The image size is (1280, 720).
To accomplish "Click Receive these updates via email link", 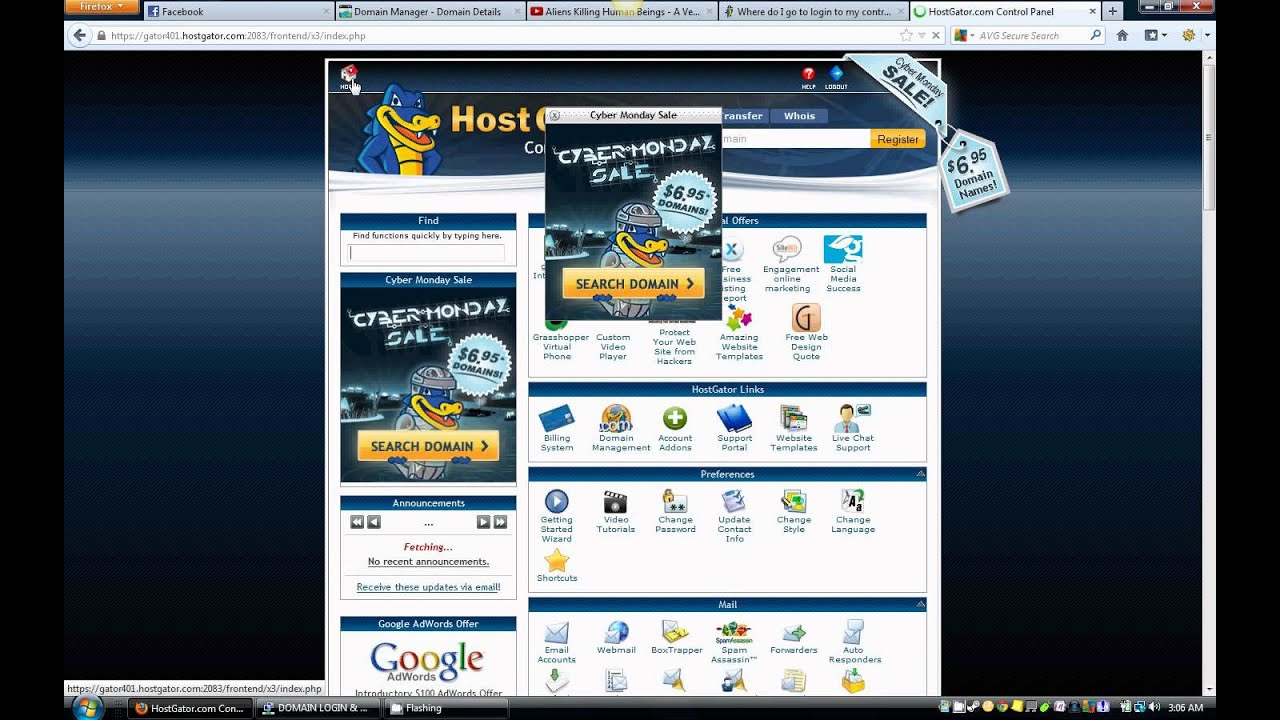I will point(428,587).
